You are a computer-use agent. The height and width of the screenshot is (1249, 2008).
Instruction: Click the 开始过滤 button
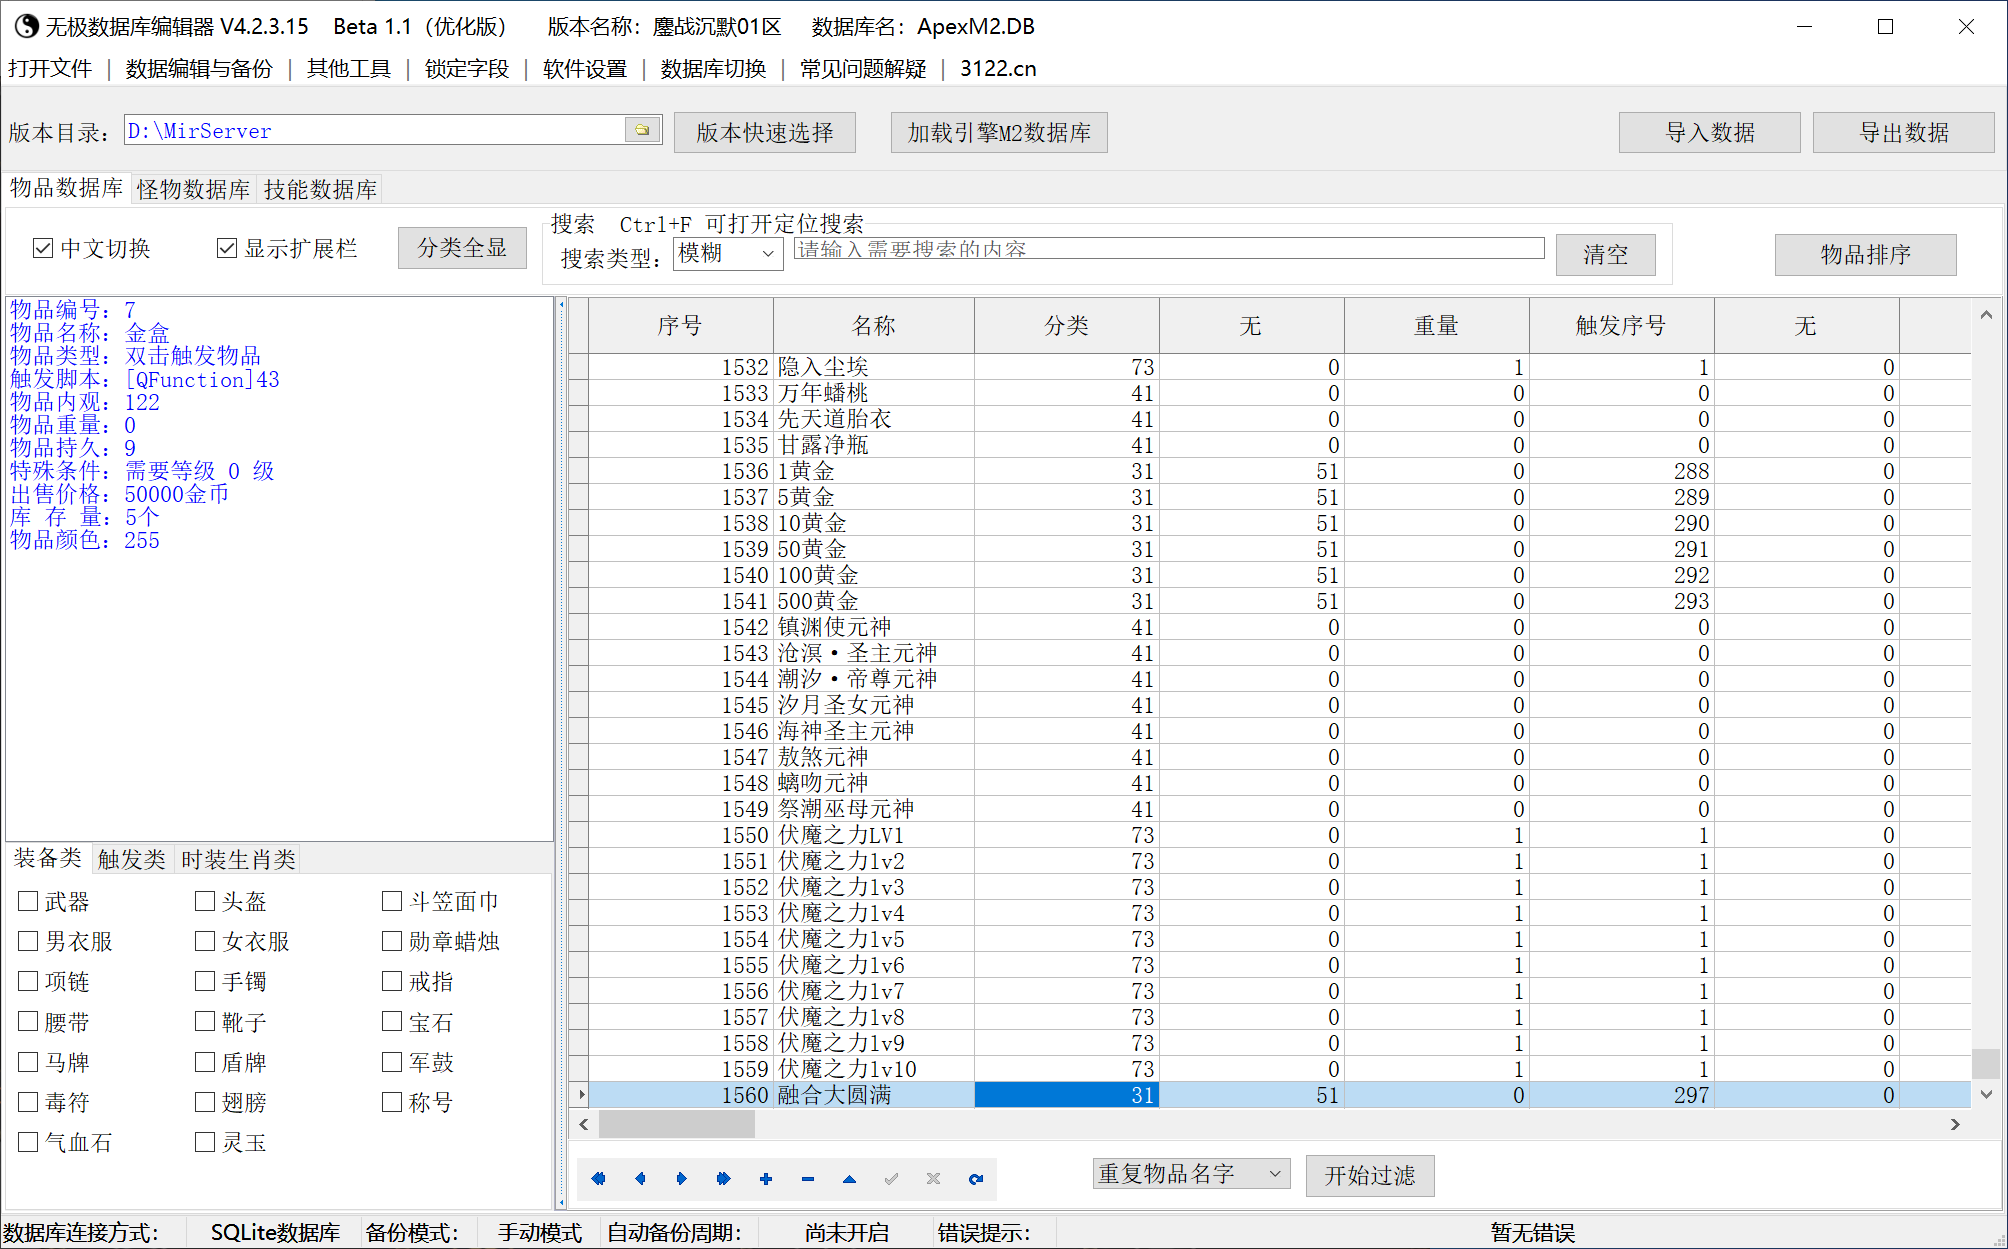click(1370, 1175)
